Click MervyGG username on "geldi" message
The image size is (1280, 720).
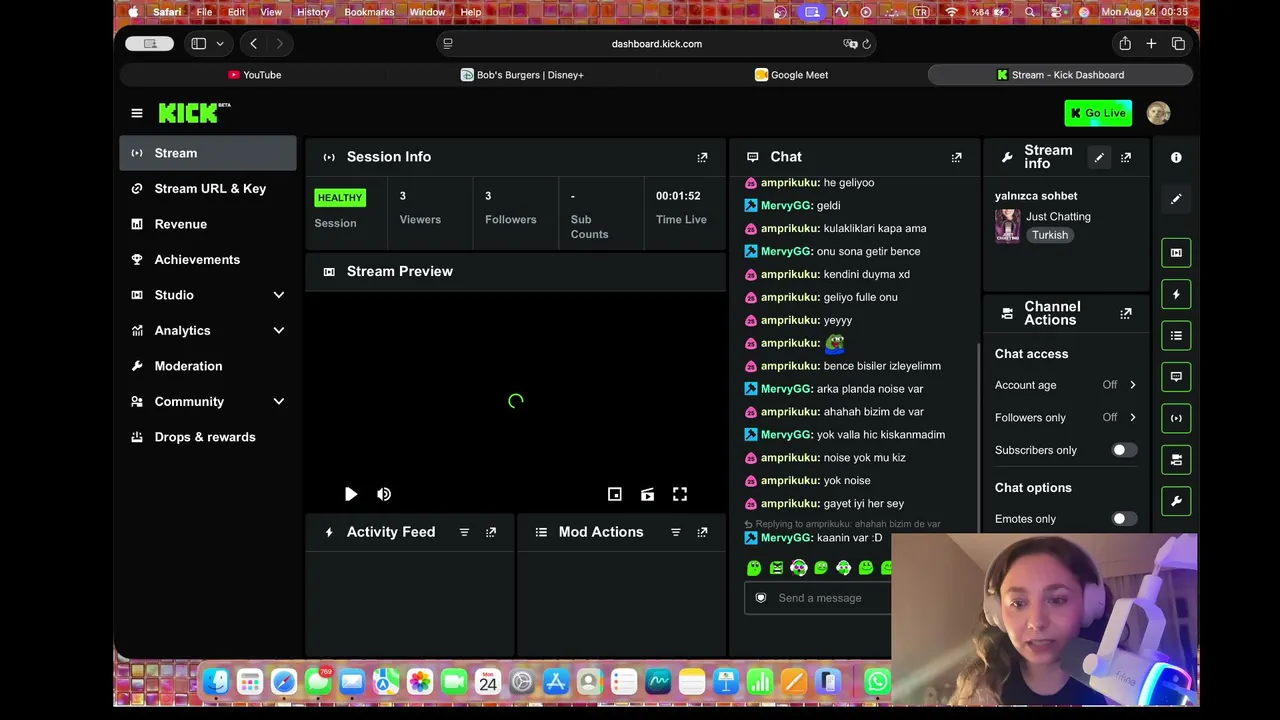(x=786, y=206)
